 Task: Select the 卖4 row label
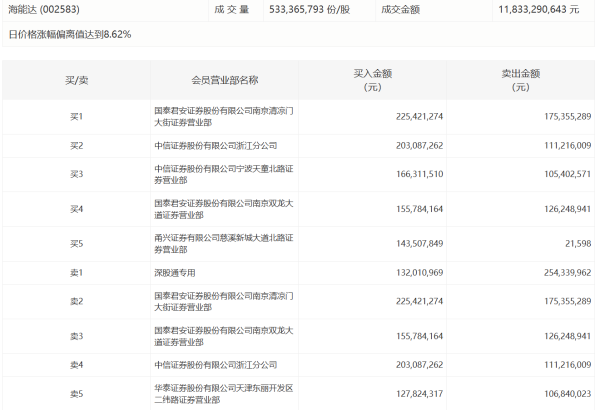click(77, 365)
